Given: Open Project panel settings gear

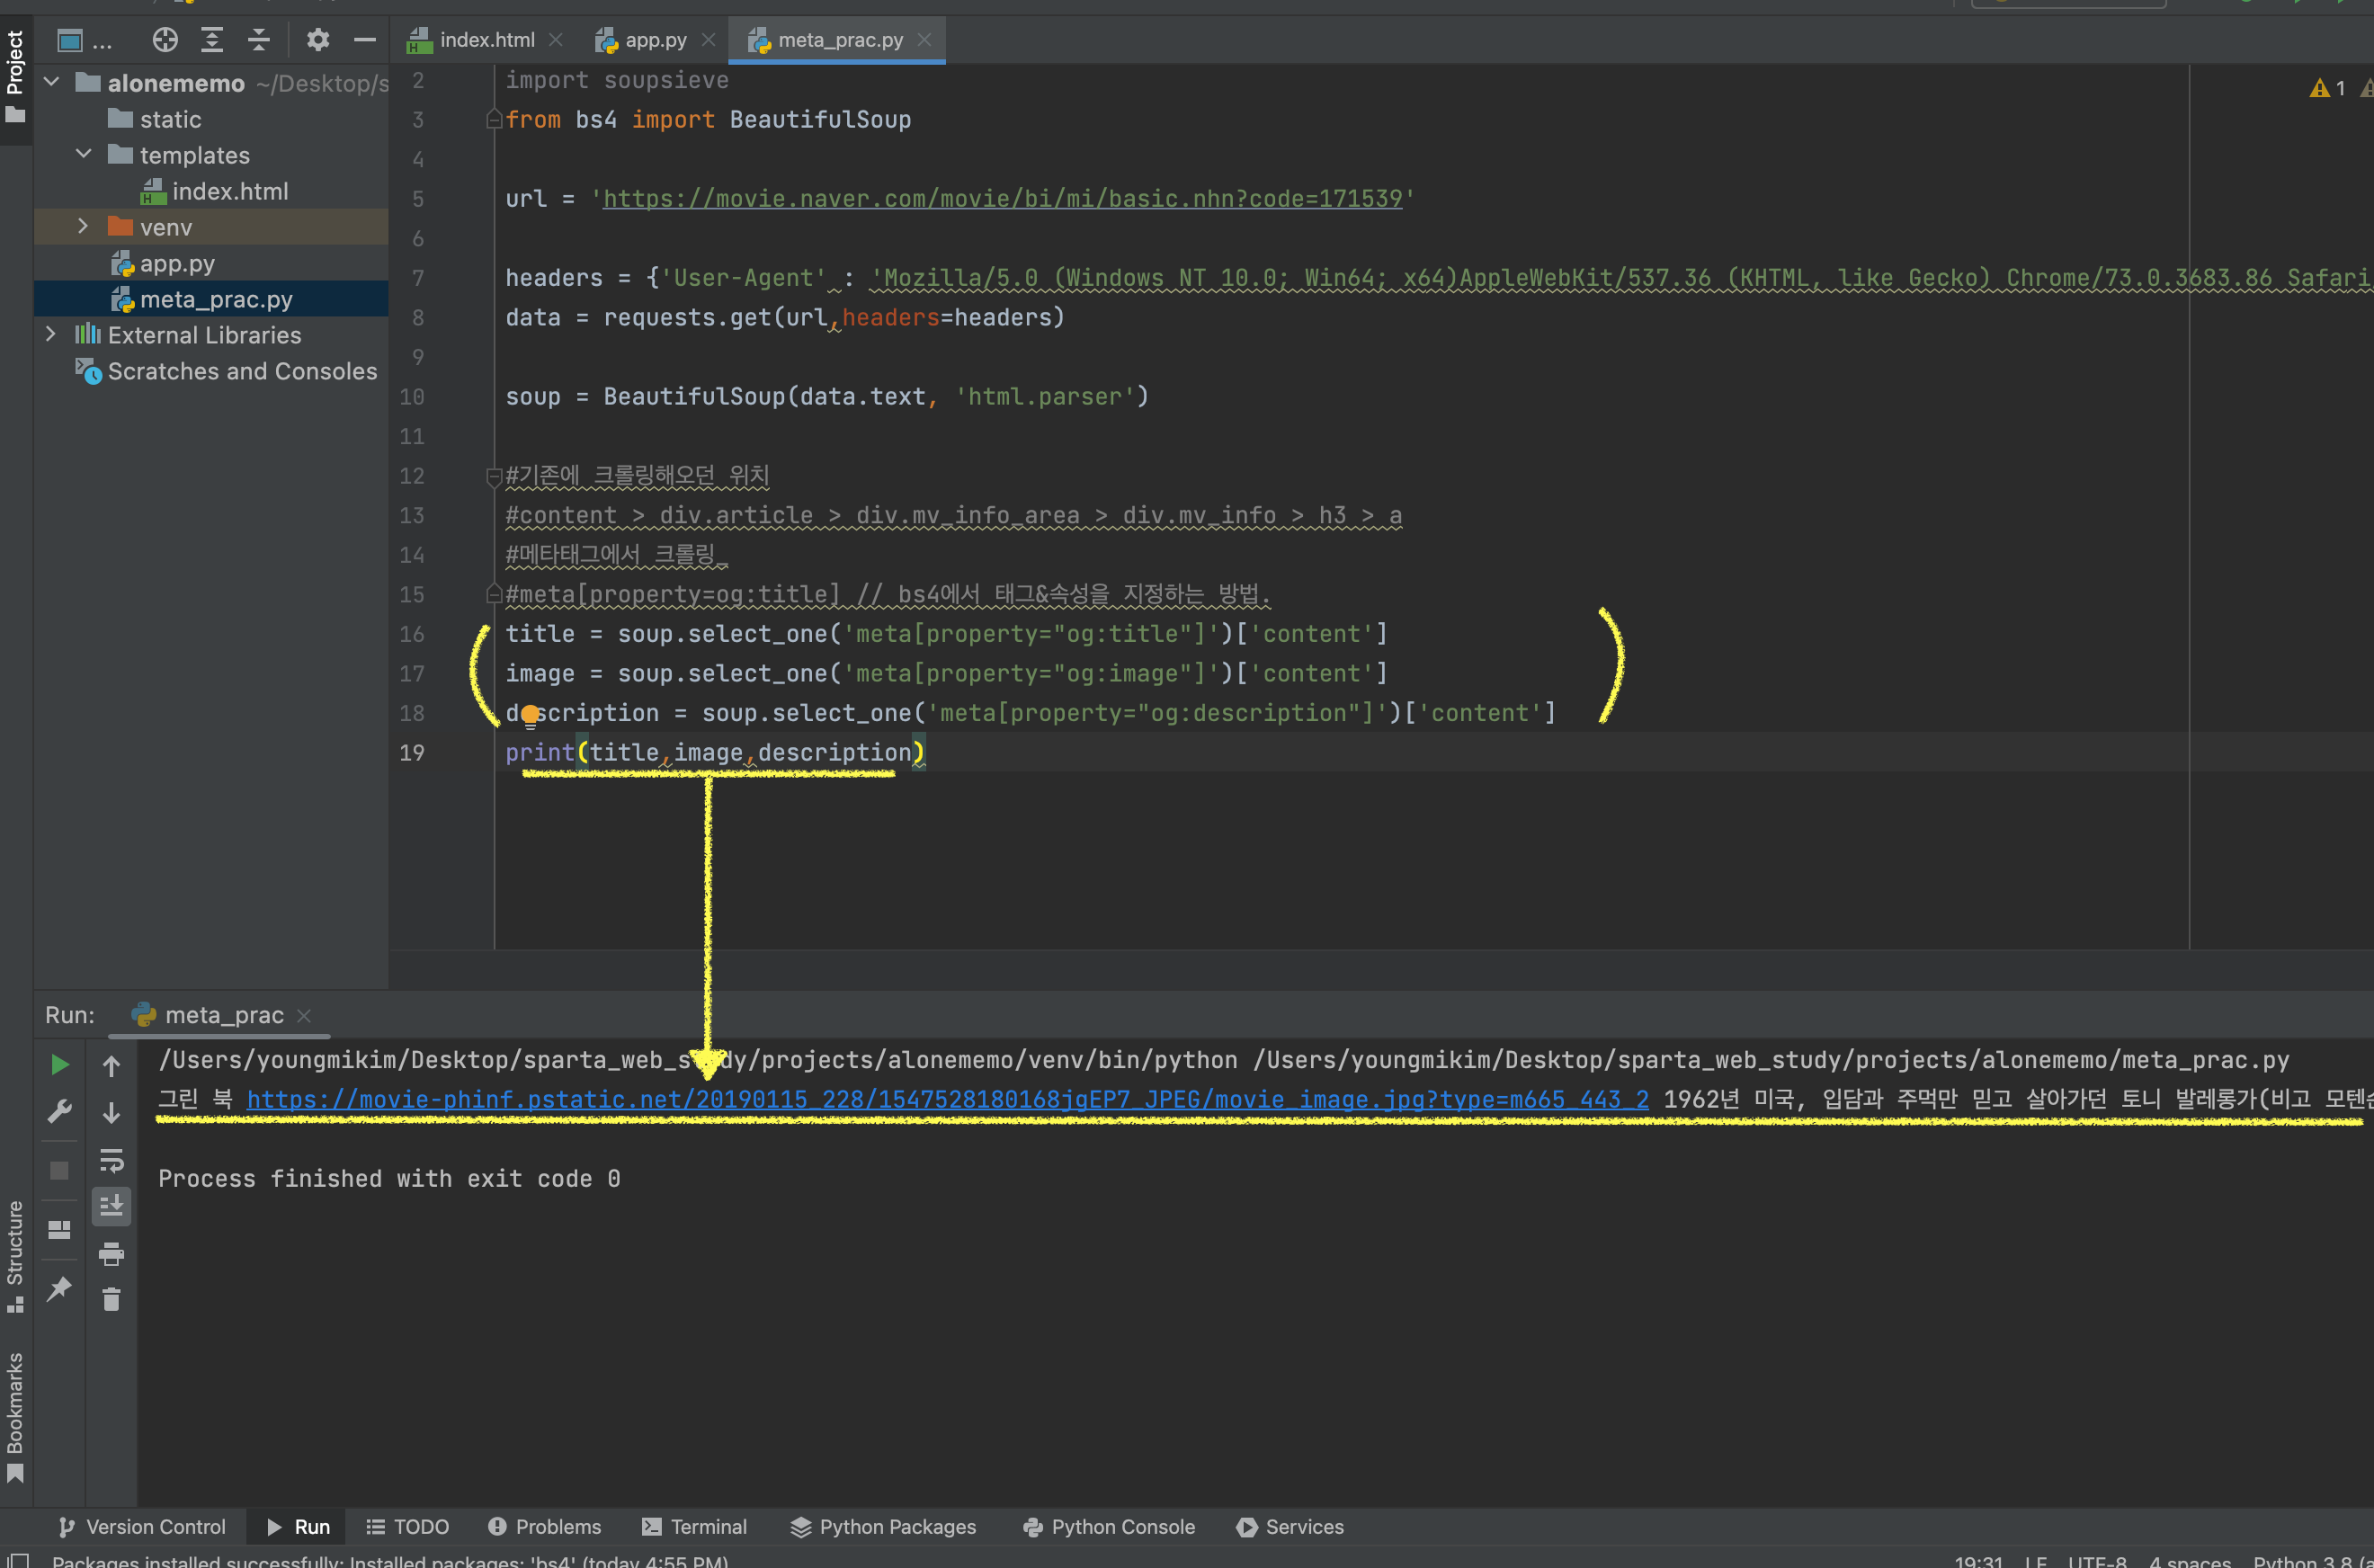Looking at the screenshot, I should tap(318, 40).
